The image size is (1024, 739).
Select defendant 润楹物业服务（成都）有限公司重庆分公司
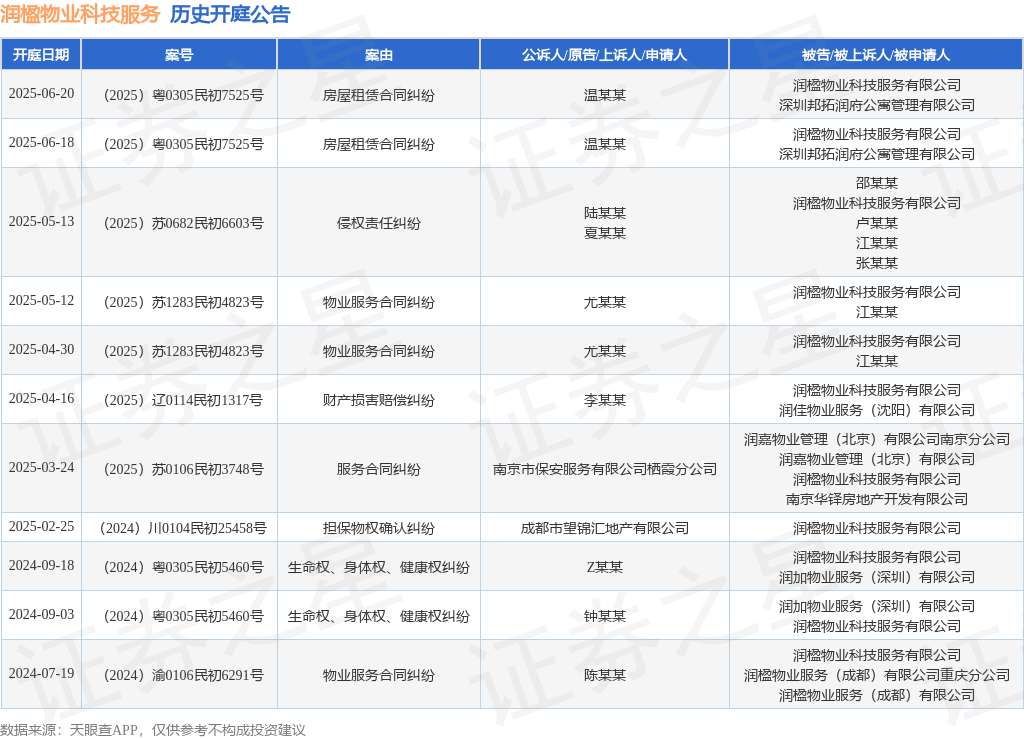coord(876,675)
